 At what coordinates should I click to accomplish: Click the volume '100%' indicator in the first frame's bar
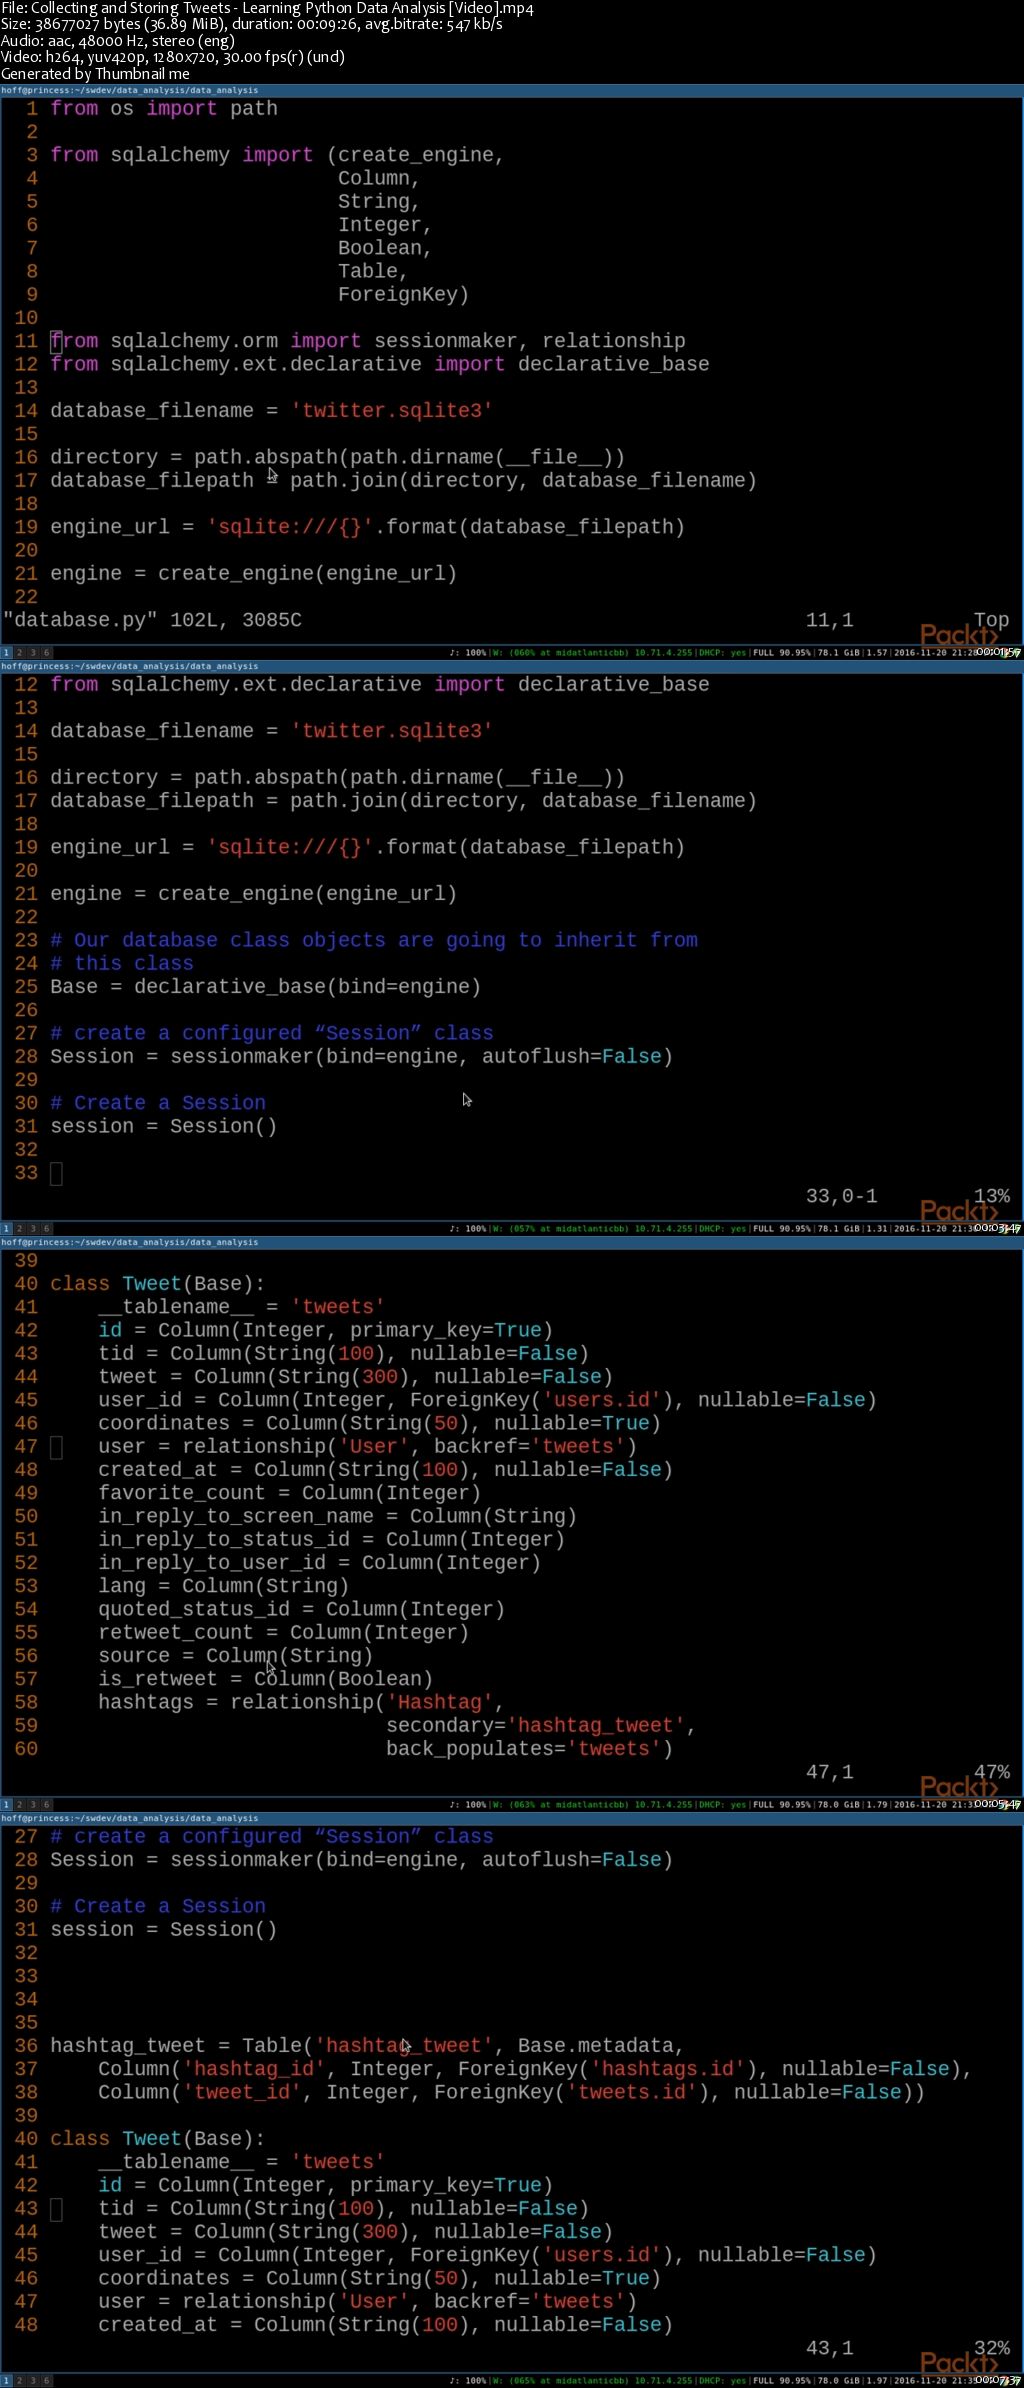476,653
